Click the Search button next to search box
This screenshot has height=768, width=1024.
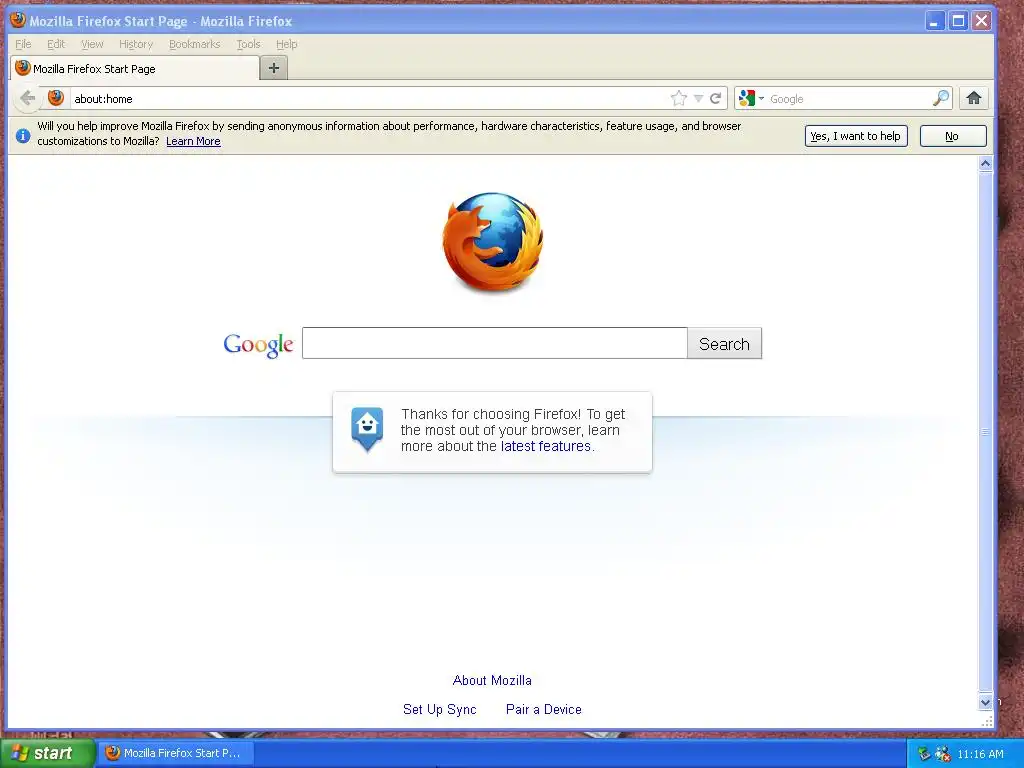click(x=724, y=344)
